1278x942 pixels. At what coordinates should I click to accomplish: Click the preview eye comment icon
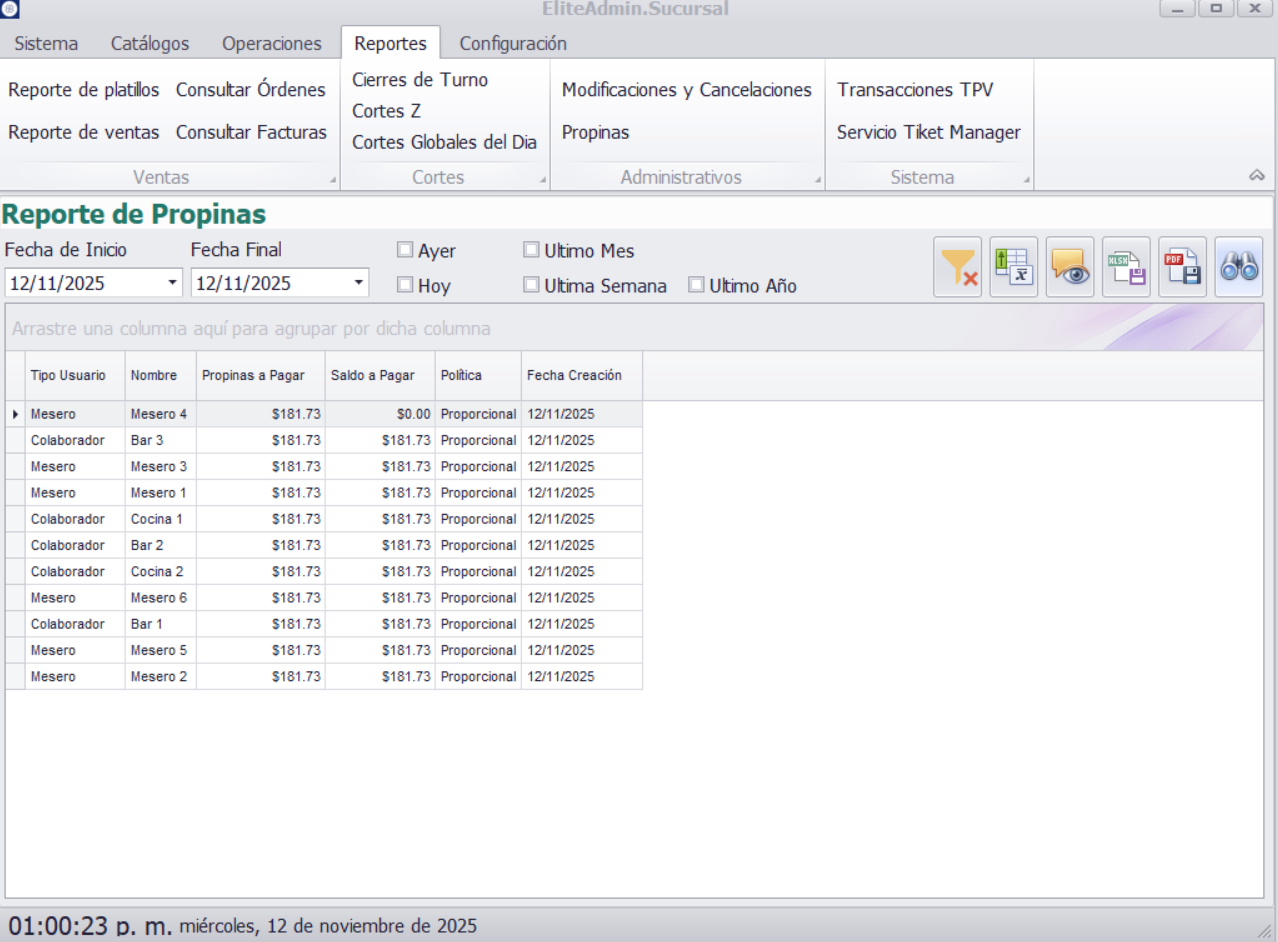pos(1069,268)
